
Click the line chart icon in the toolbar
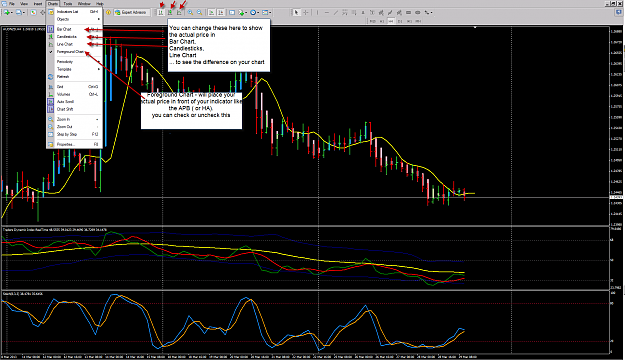[179, 12]
